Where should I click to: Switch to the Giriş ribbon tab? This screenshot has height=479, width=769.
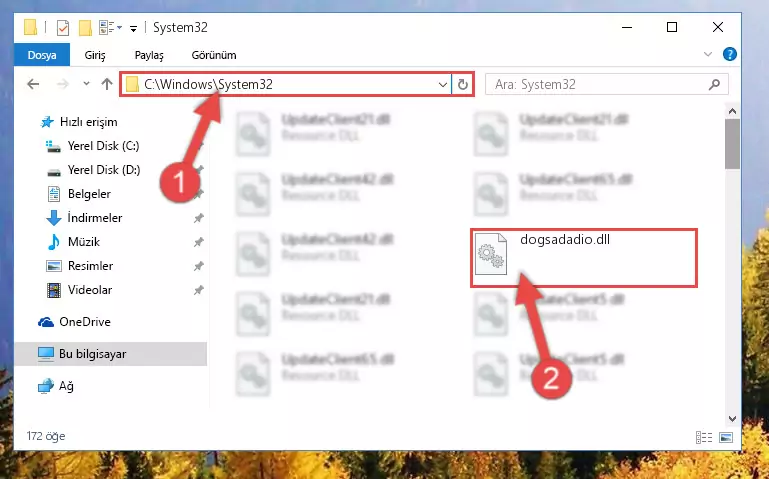95,55
